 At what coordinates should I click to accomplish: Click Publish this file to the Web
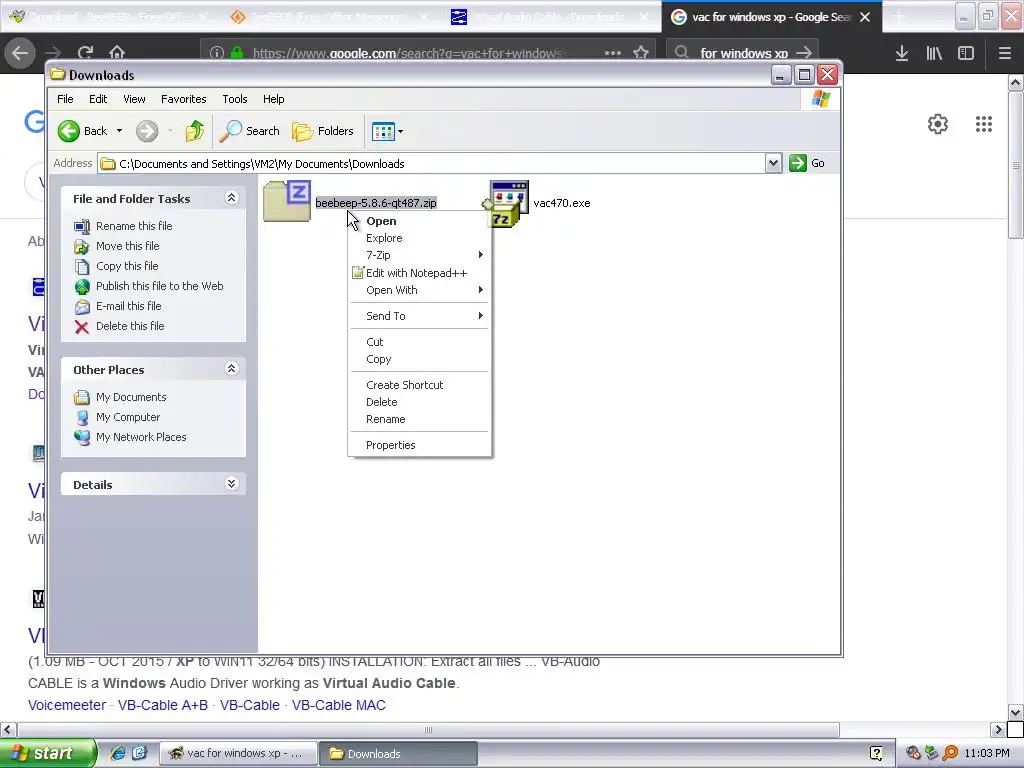click(x=149, y=286)
